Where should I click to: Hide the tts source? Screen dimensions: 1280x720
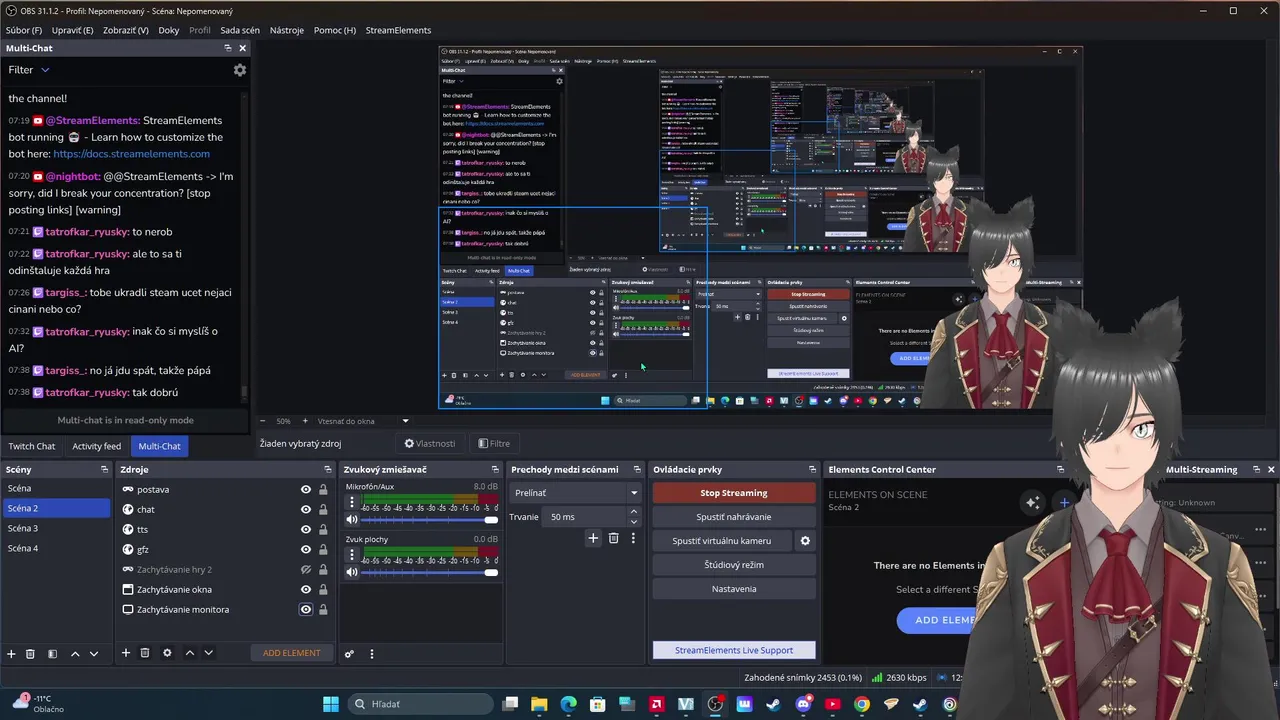pyautogui.click(x=306, y=530)
